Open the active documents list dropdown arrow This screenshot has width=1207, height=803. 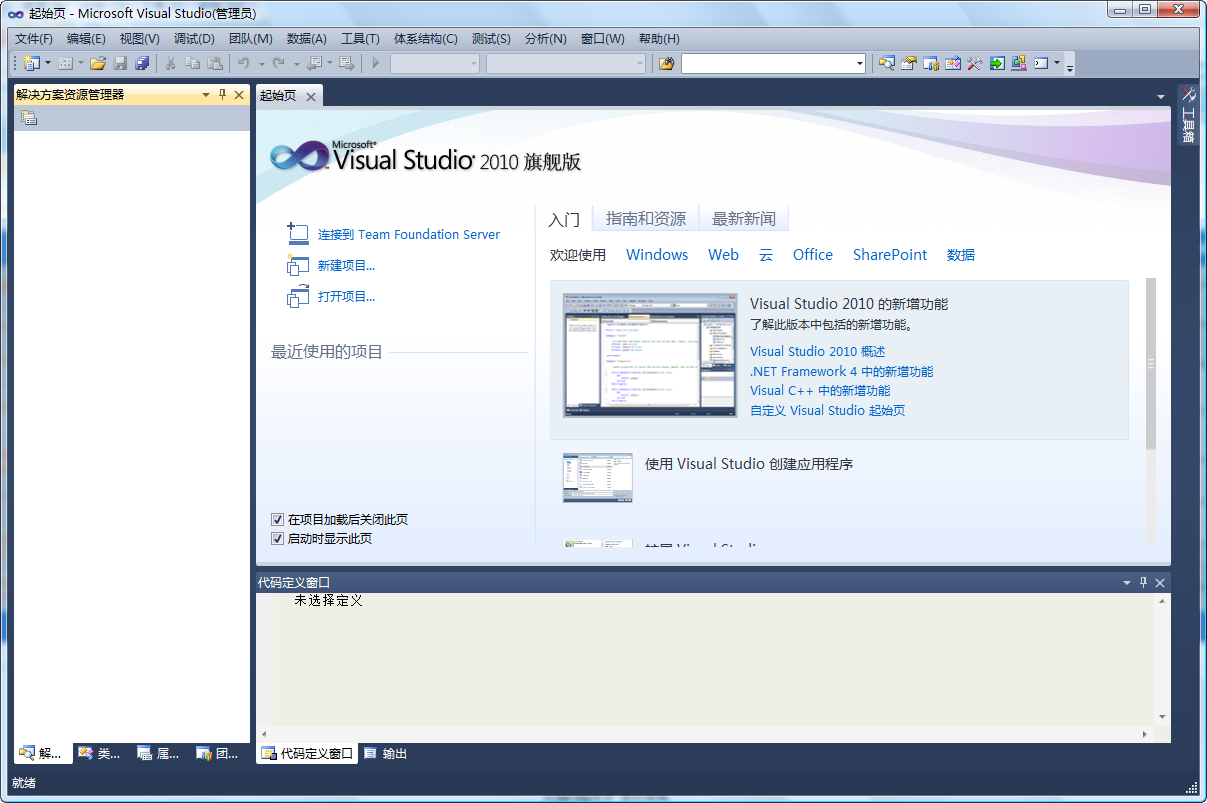(x=1161, y=97)
